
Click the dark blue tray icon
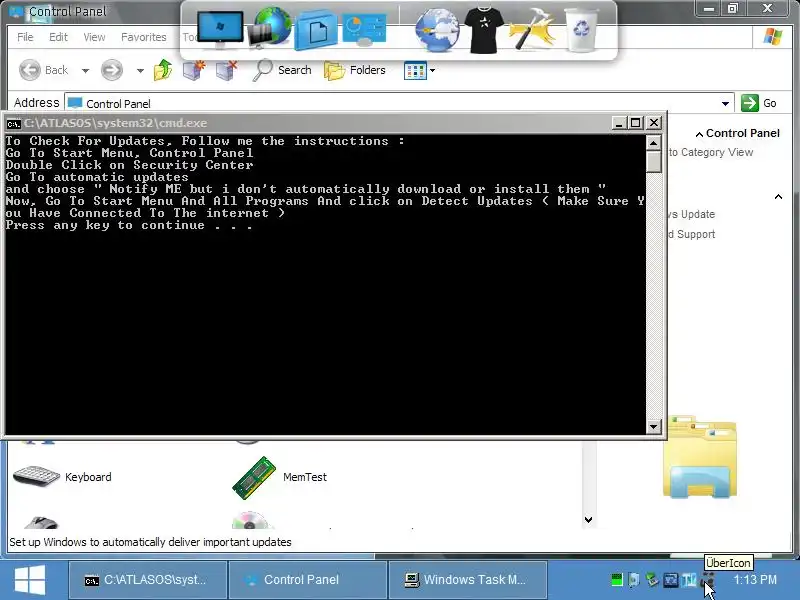click(670, 580)
